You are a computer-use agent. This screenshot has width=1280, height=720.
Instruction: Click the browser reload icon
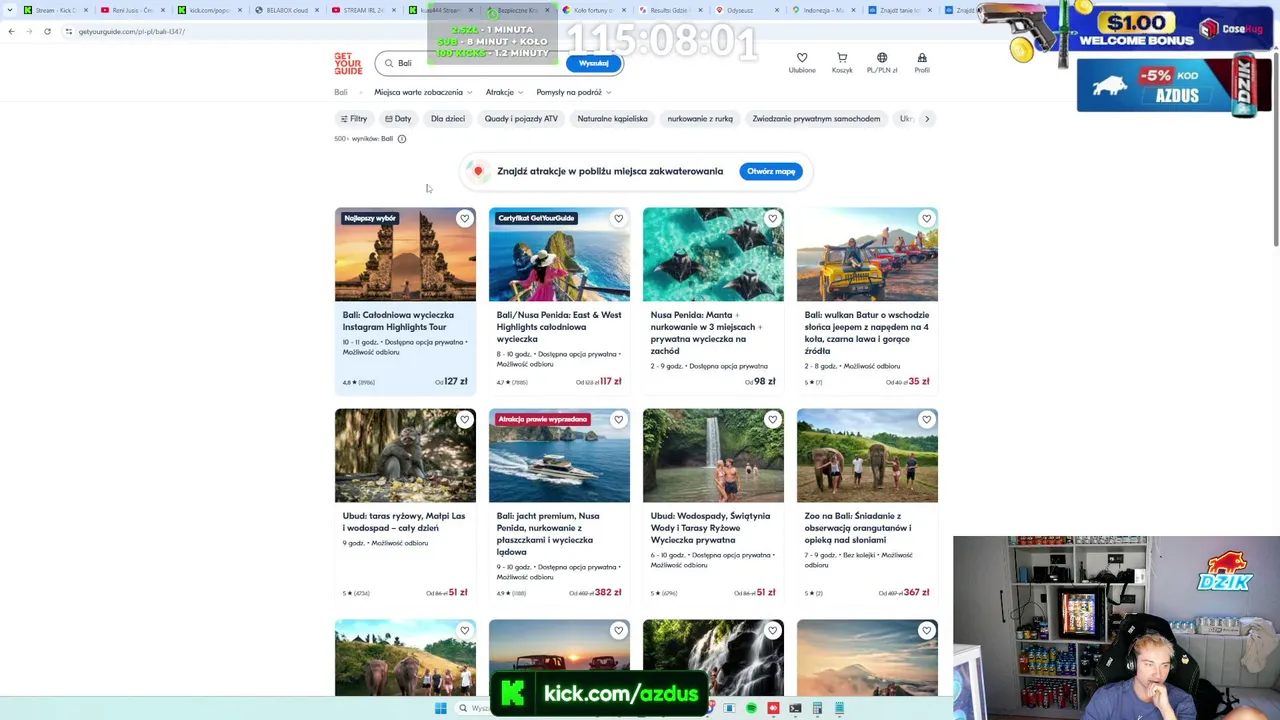(47, 31)
